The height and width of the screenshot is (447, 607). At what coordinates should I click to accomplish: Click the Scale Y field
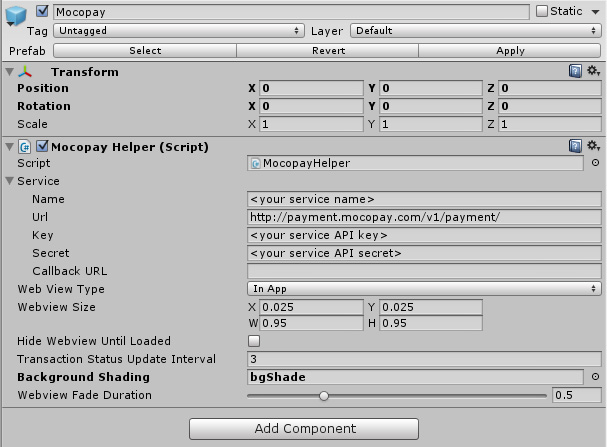pos(431,124)
